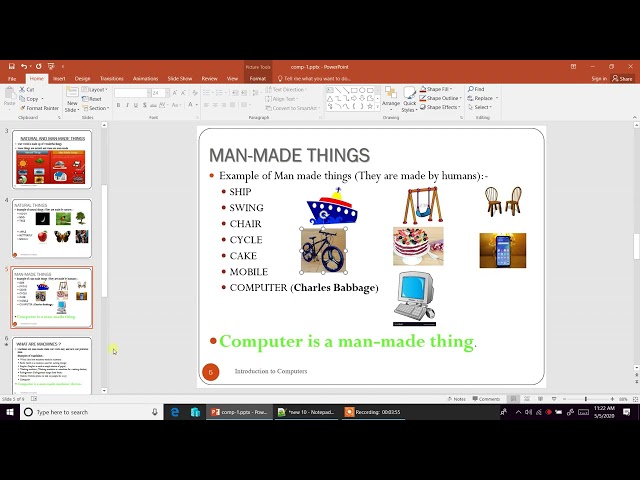Save the presentation from Quick Access Toolbar
This screenshot has height=480, width=640.
tap(12, 66)
